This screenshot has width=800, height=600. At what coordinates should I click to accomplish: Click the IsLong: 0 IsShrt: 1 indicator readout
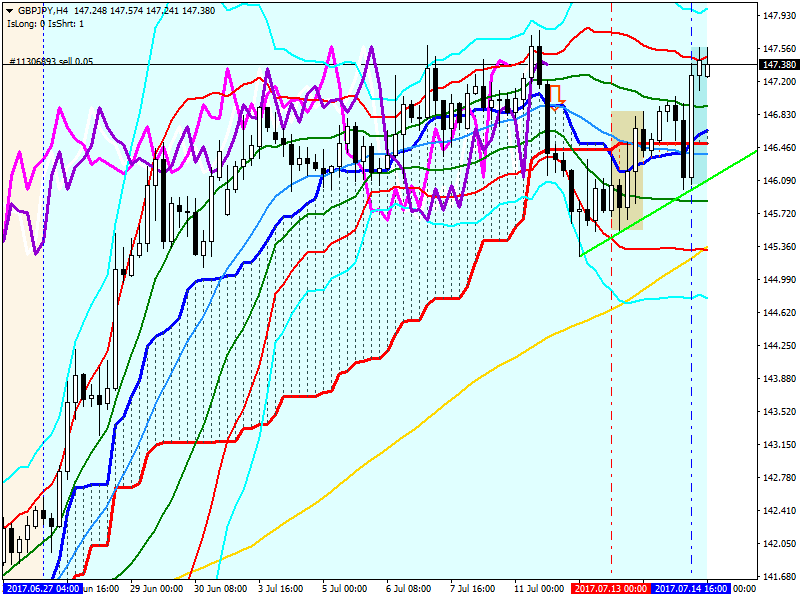coord(45,24)
